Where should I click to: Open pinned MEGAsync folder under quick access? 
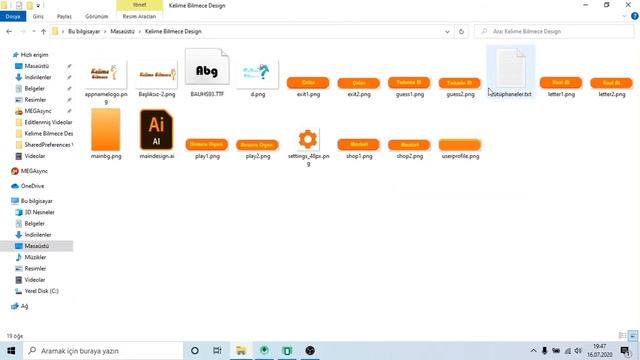coord(38,111)
